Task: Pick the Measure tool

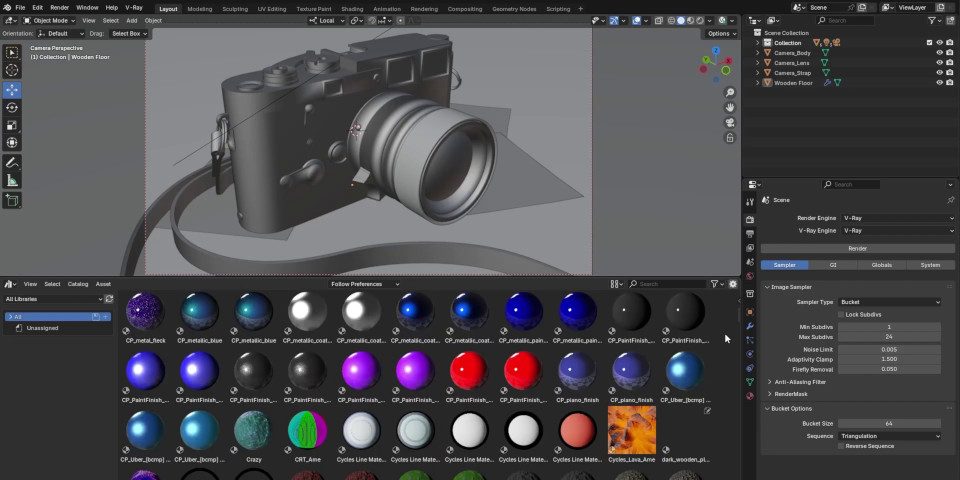Action: coord(12,181)
